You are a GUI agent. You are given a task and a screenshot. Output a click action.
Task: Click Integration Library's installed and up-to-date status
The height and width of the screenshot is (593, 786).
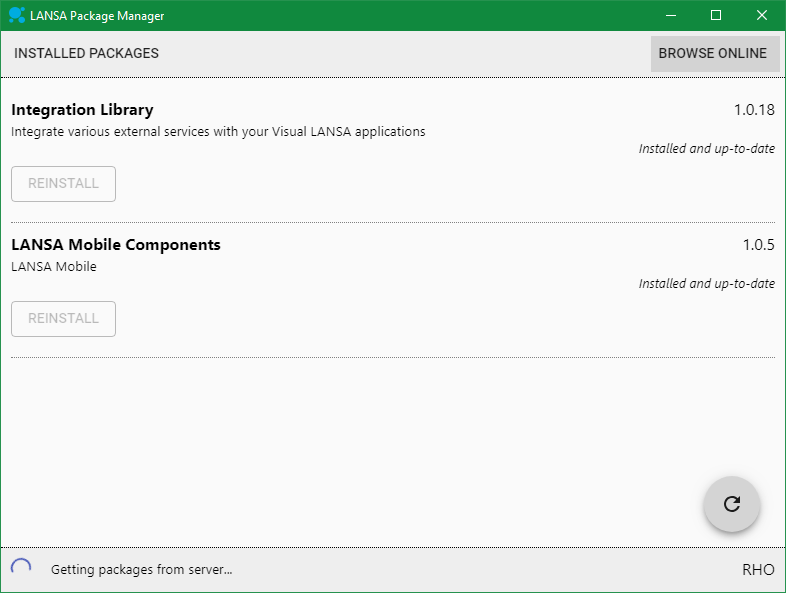point(707,149)
